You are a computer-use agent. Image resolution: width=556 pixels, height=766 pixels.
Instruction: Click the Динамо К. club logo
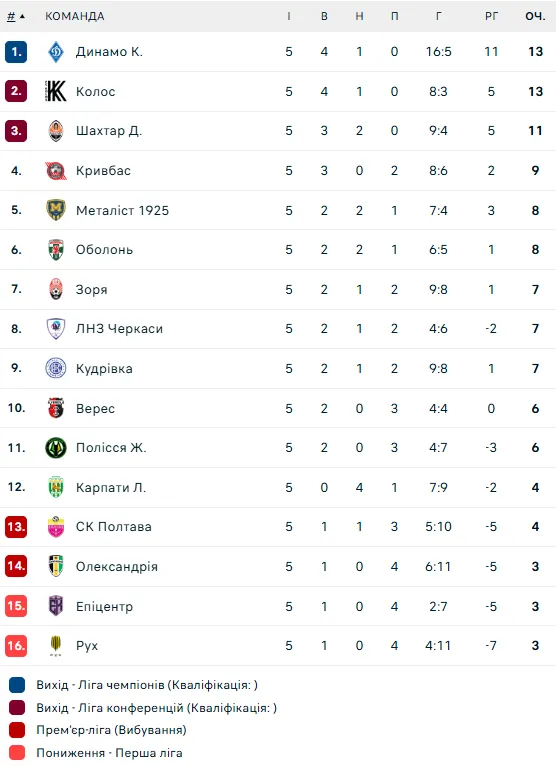point(56,52)
